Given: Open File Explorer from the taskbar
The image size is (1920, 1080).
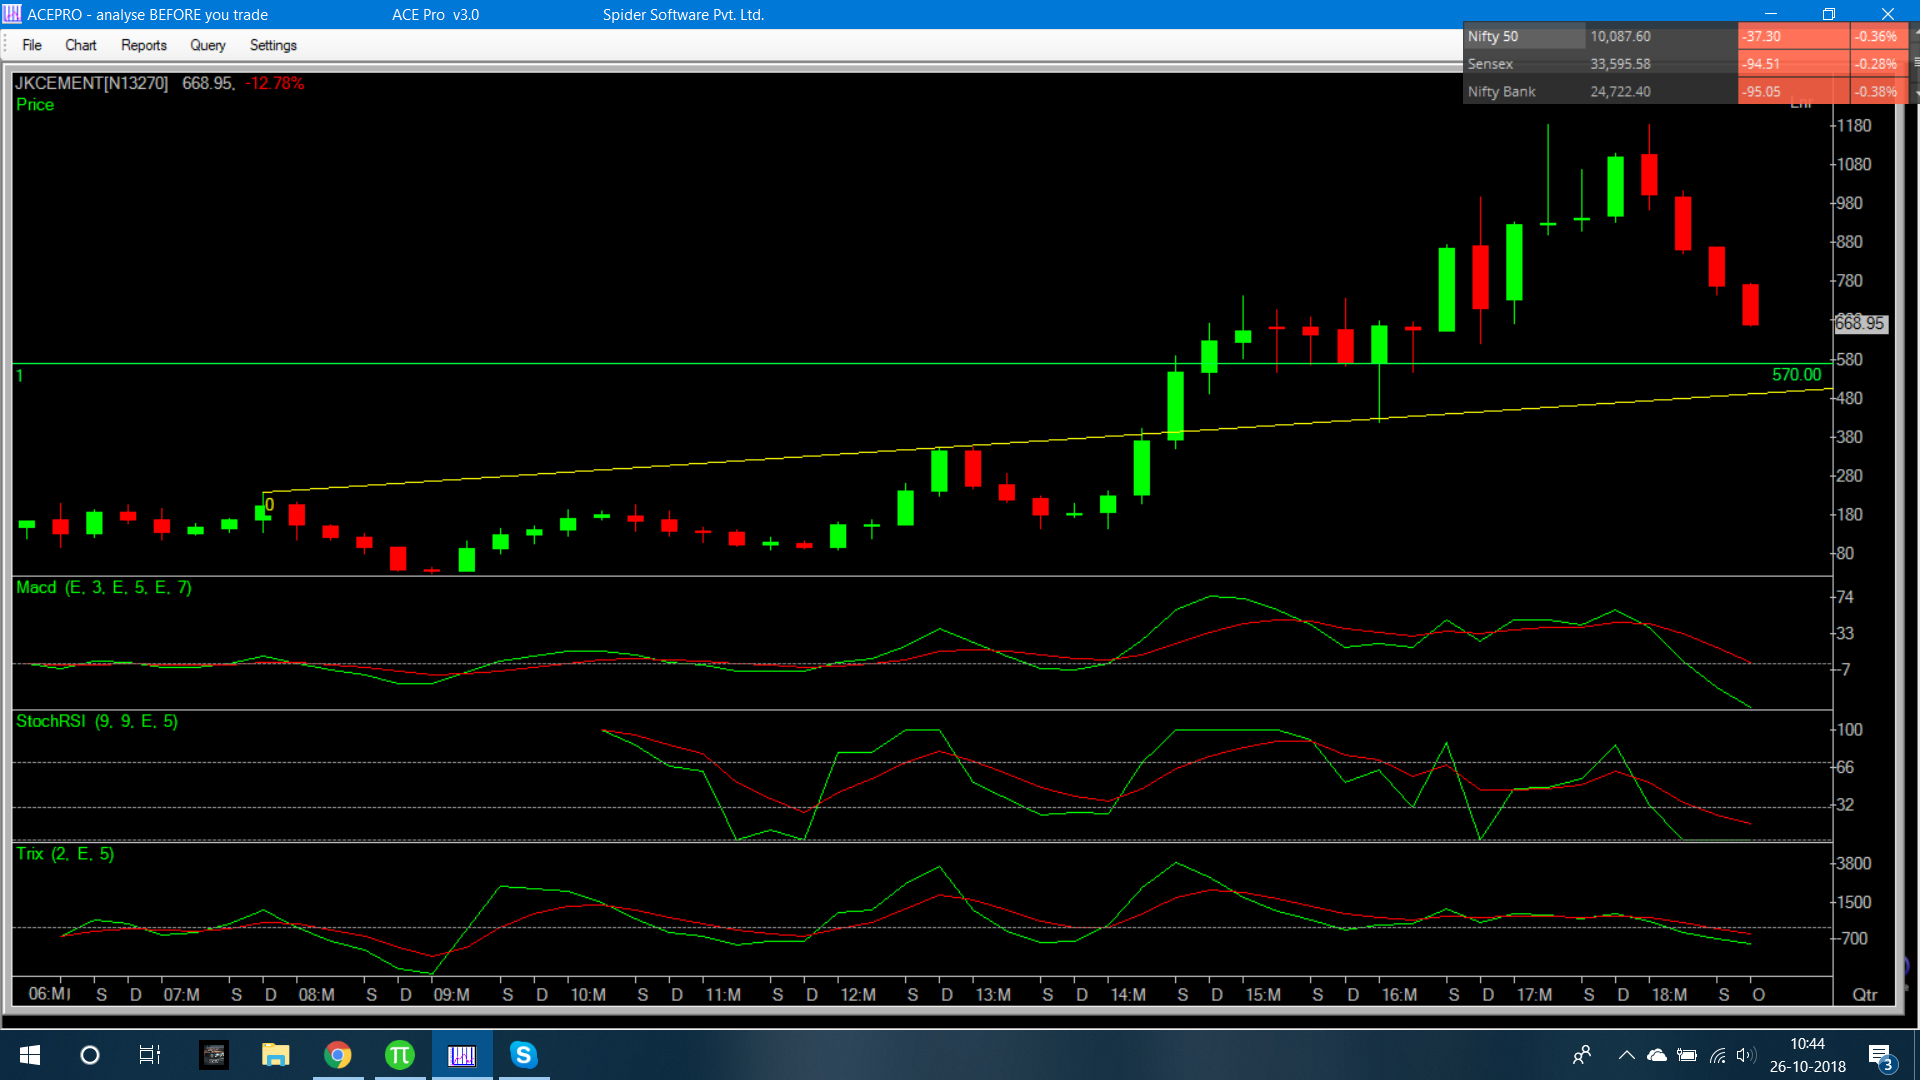Looking at the screenshot, I should (275, 1055).
